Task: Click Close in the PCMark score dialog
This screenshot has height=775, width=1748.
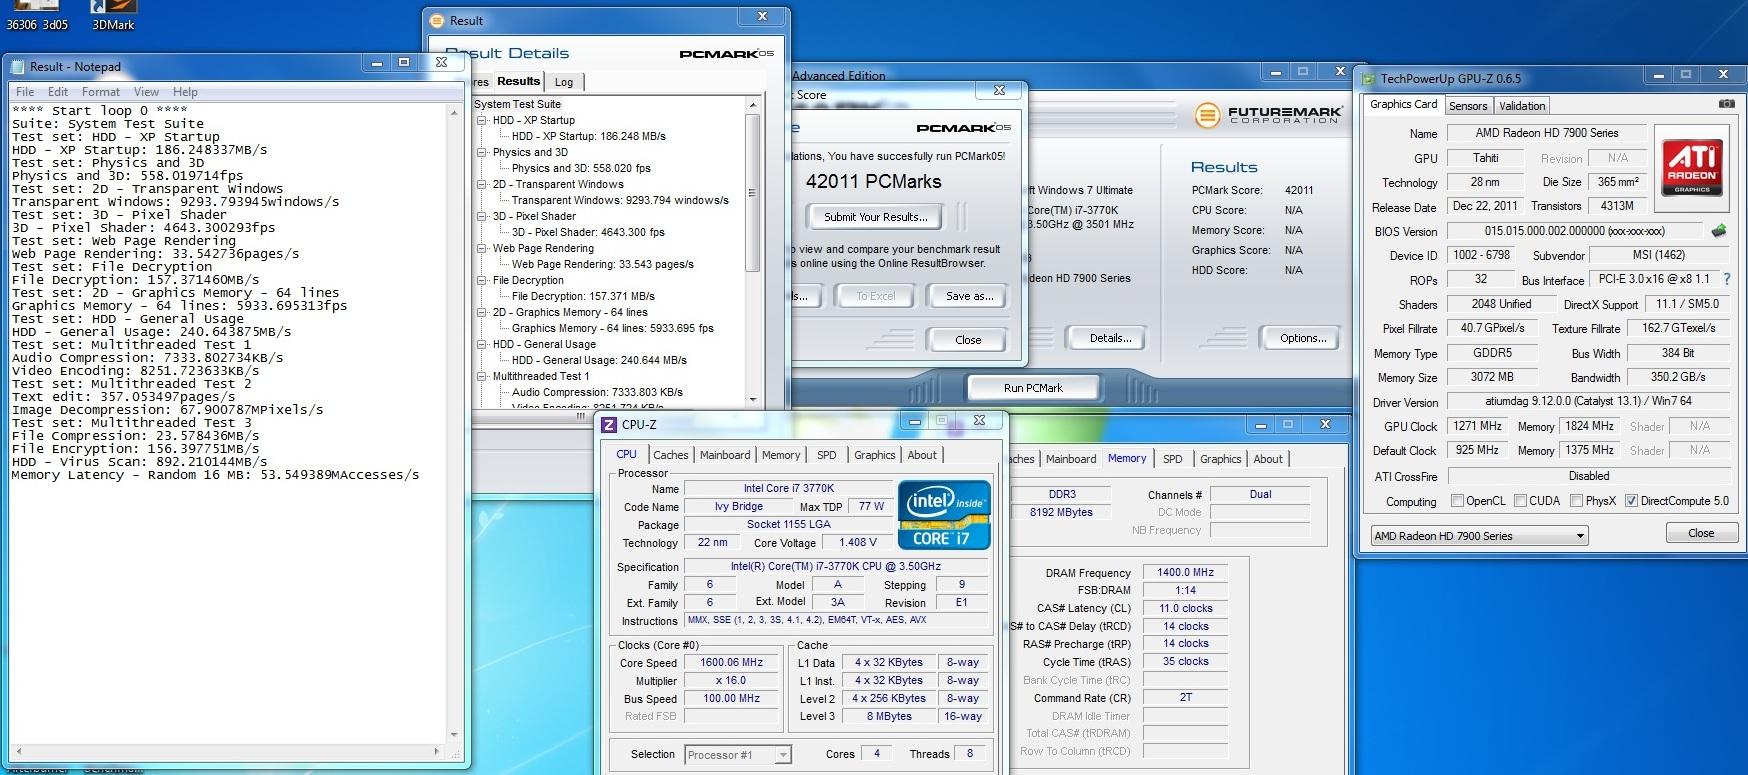Action: (x=968, y=340)
